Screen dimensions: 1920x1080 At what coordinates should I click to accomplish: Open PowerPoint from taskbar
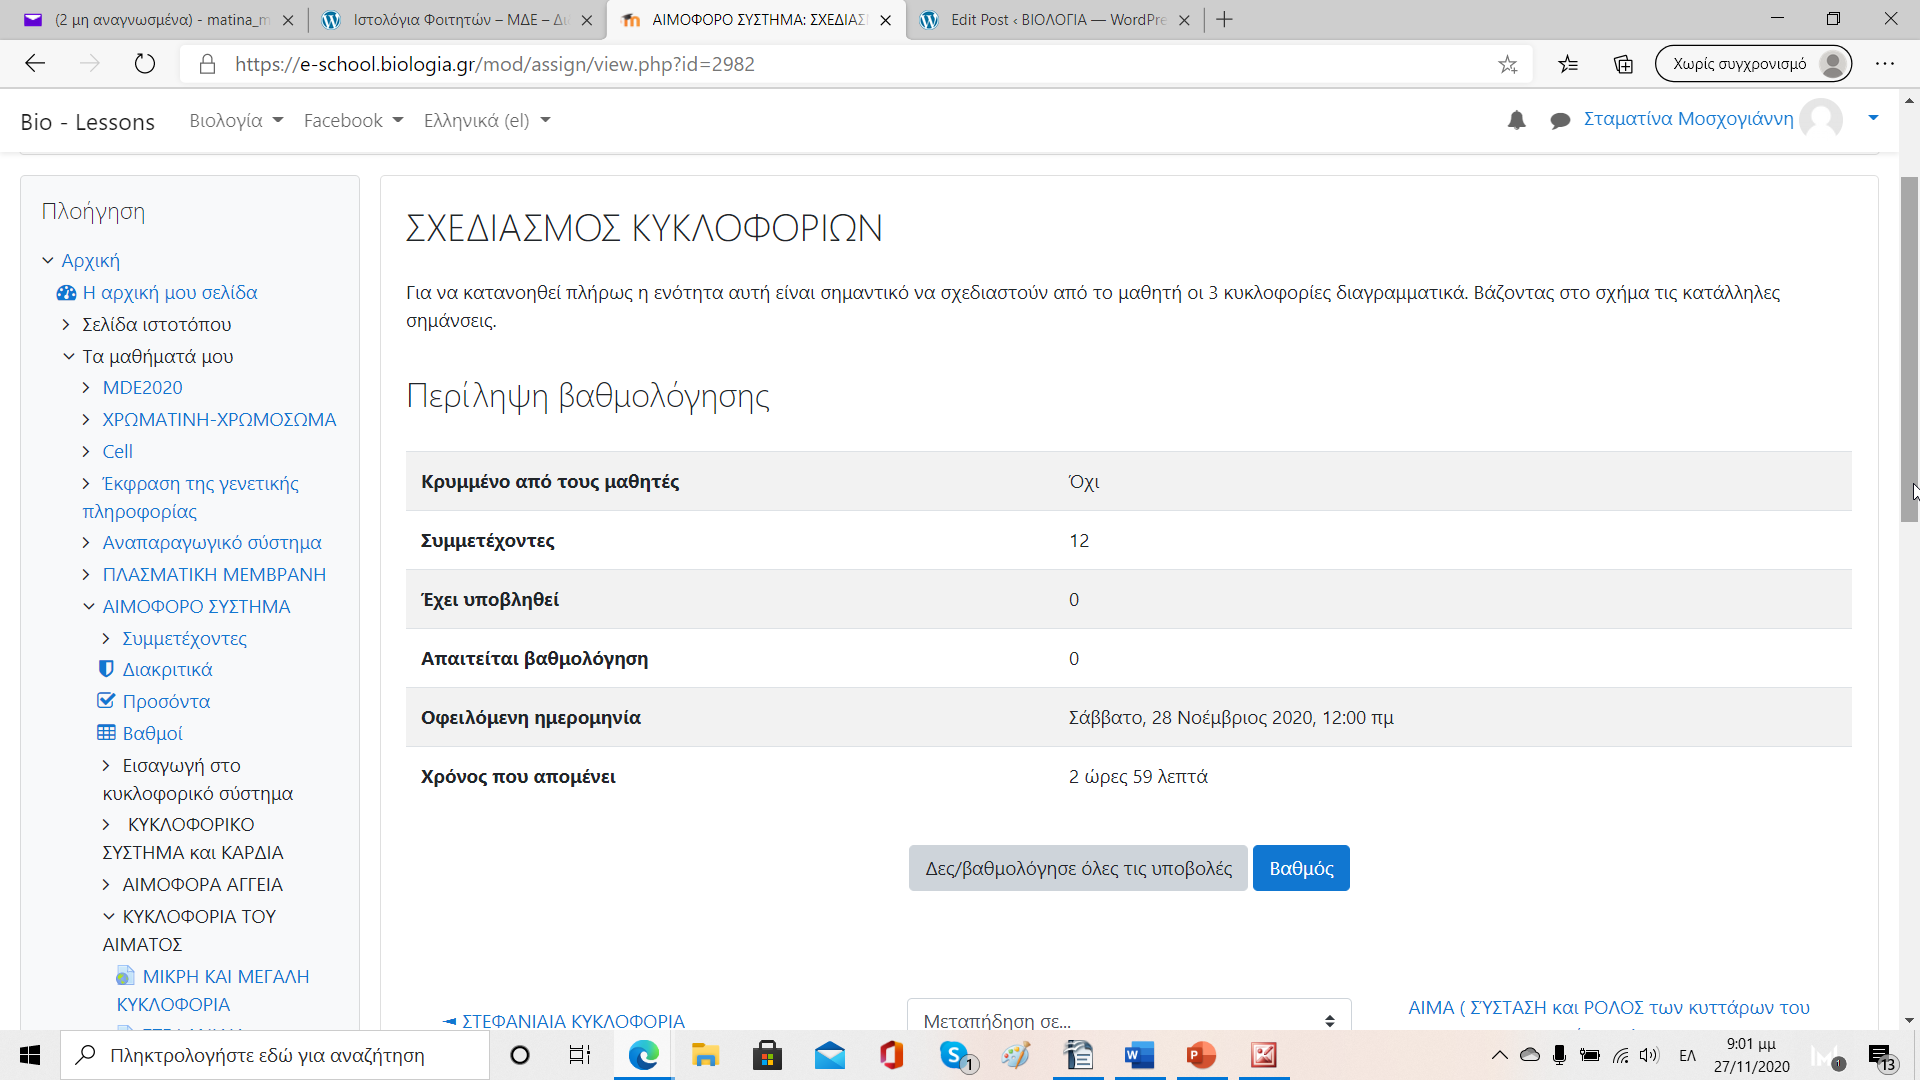pyautogui.click(x=1202, y=1055)
